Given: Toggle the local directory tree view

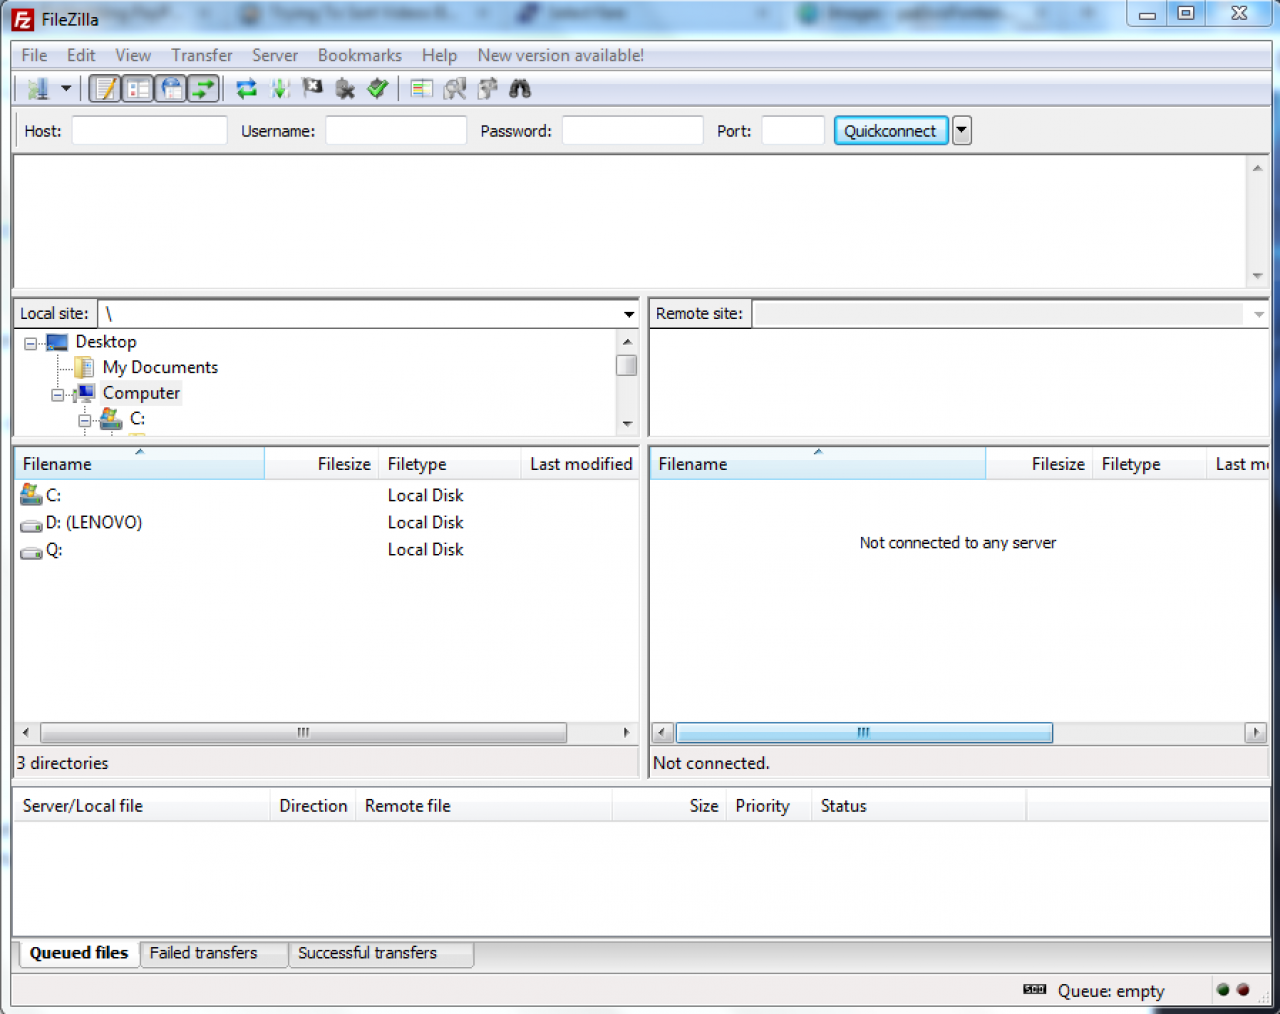Looking at the screenshot, I should click(138, 89).
